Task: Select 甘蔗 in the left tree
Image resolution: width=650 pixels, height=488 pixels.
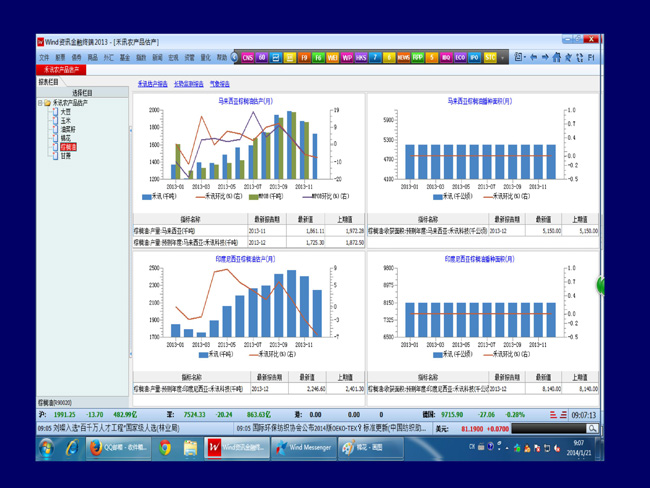Action: [x=65, y=156]
